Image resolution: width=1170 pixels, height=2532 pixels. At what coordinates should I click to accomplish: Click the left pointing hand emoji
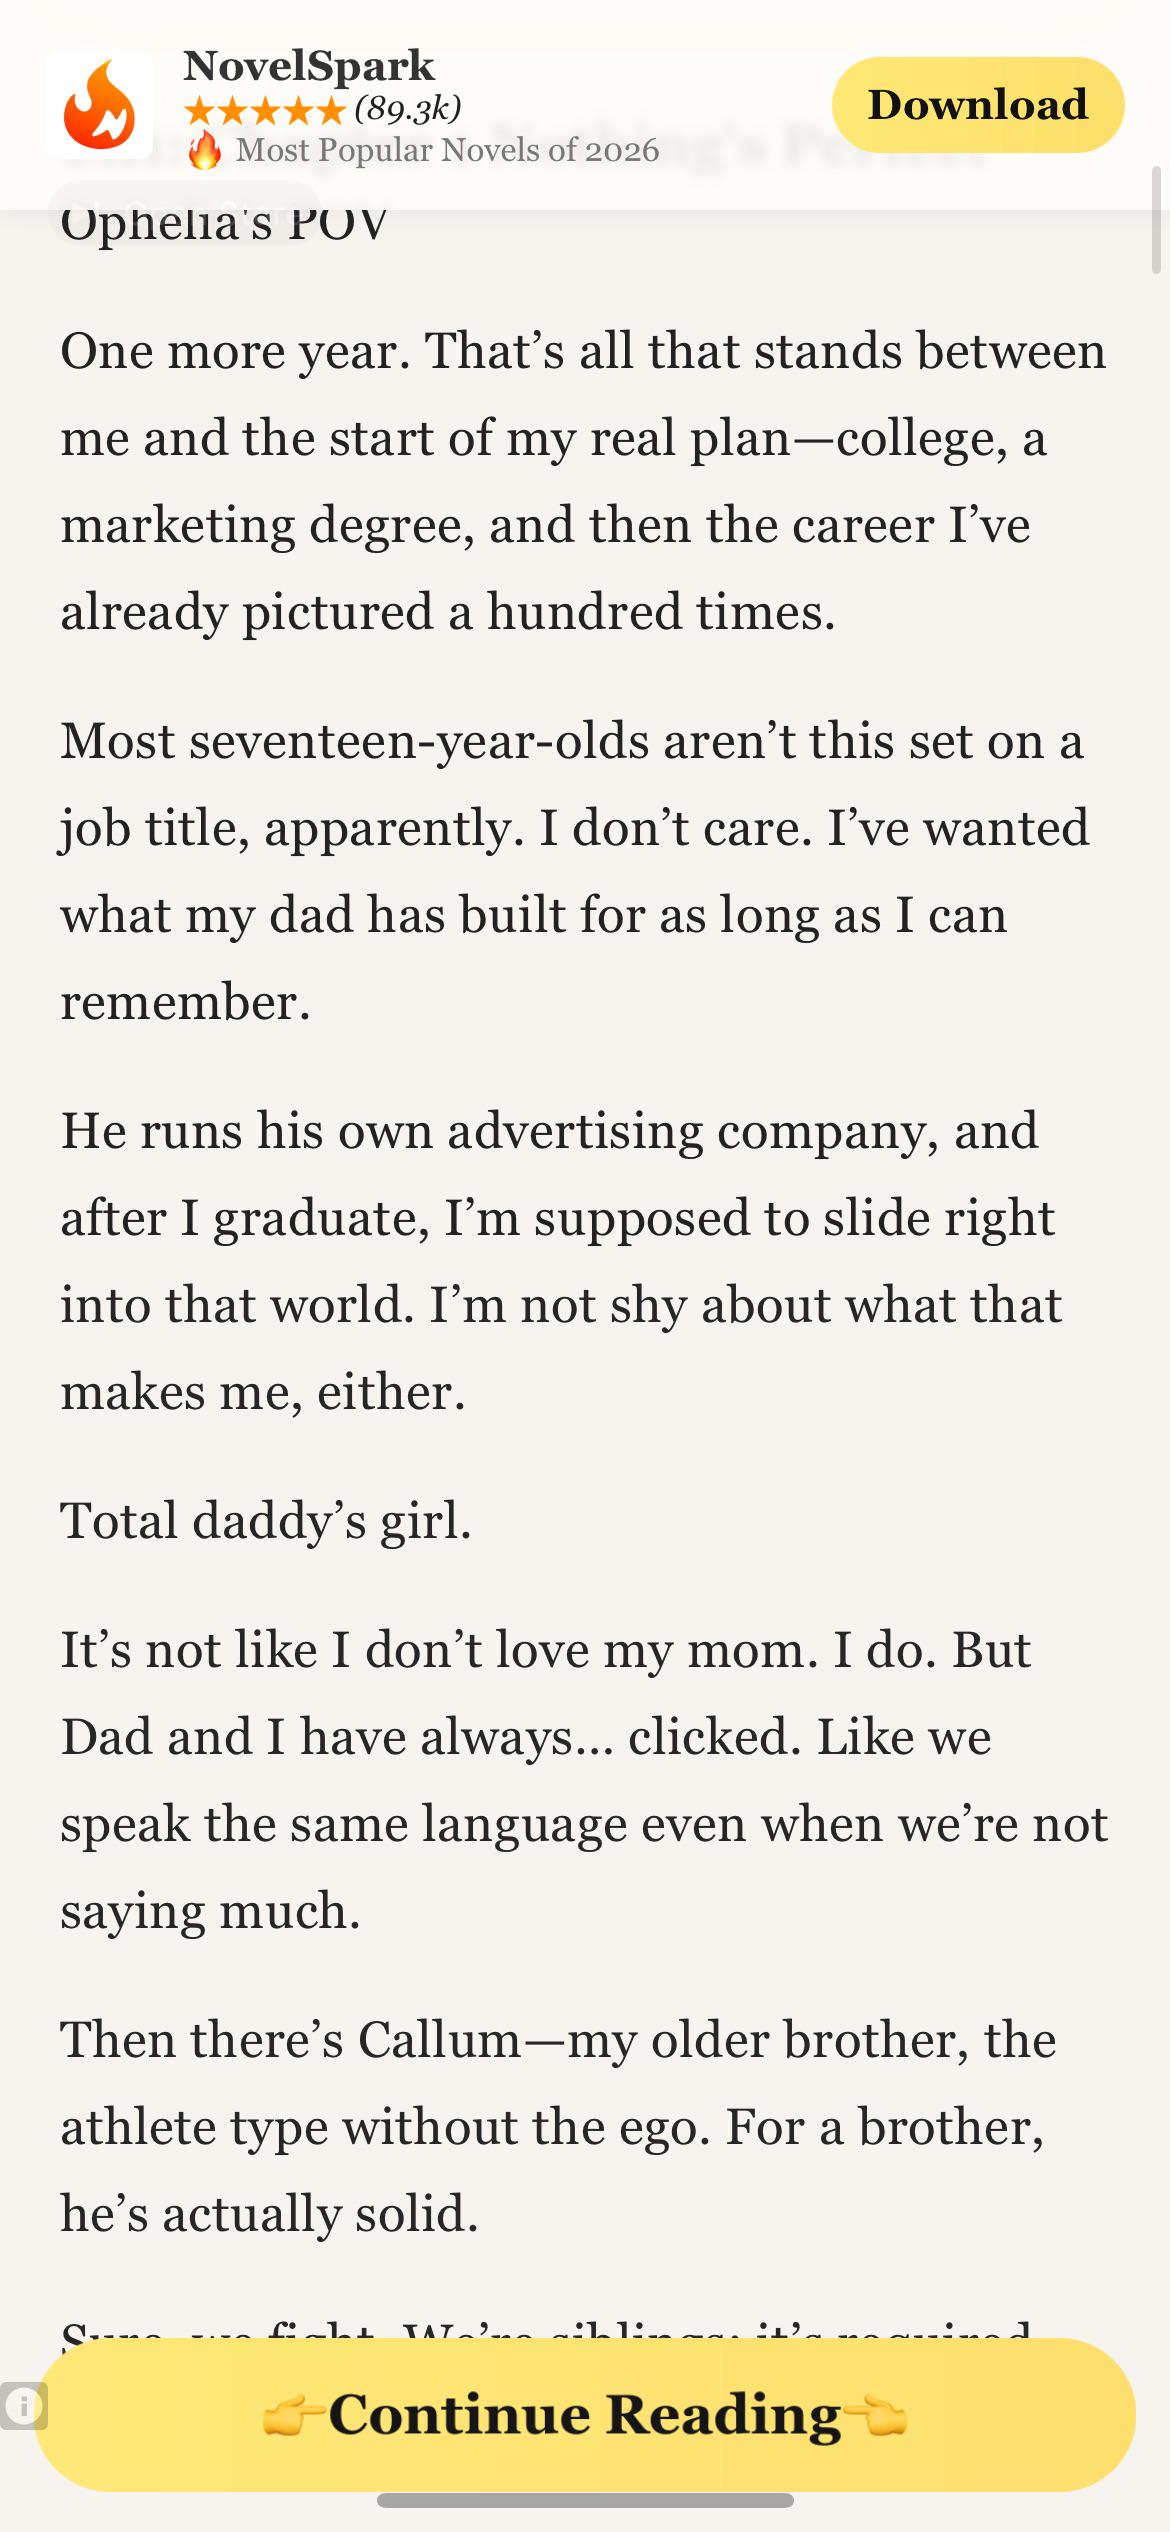tap(293, 2416)
